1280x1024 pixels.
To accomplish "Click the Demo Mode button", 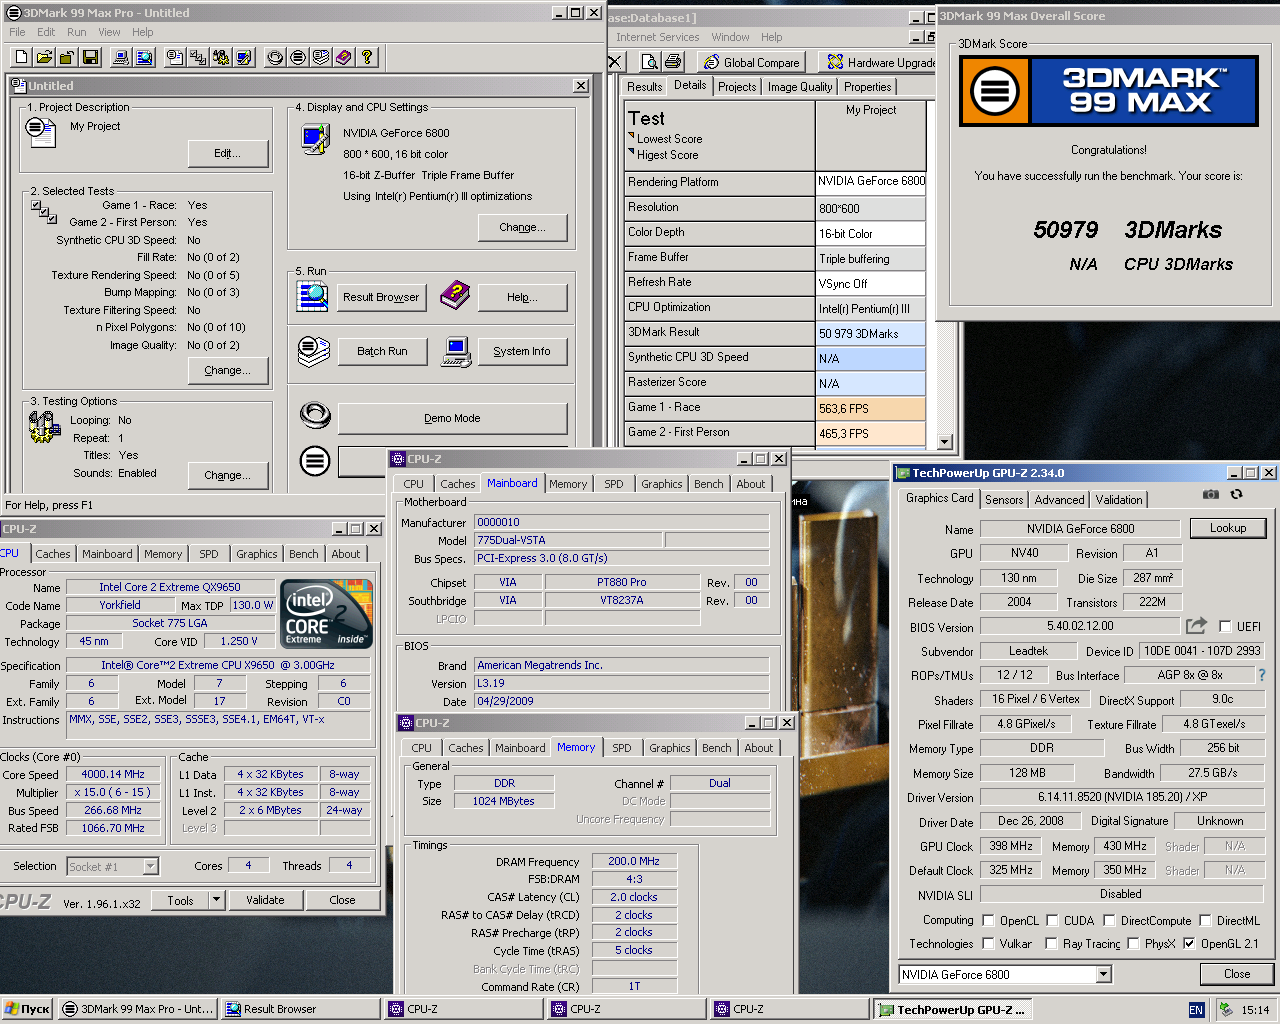I will tap(452, 418).
